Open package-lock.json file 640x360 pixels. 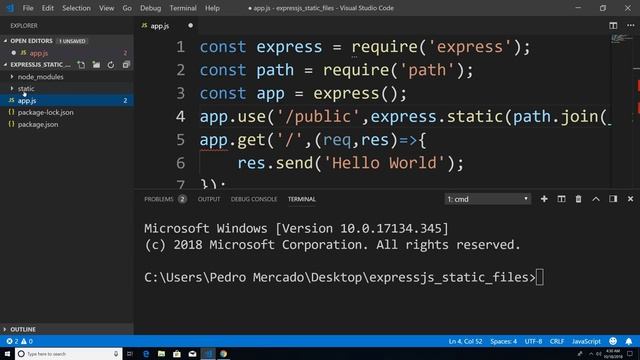[45, 112]
